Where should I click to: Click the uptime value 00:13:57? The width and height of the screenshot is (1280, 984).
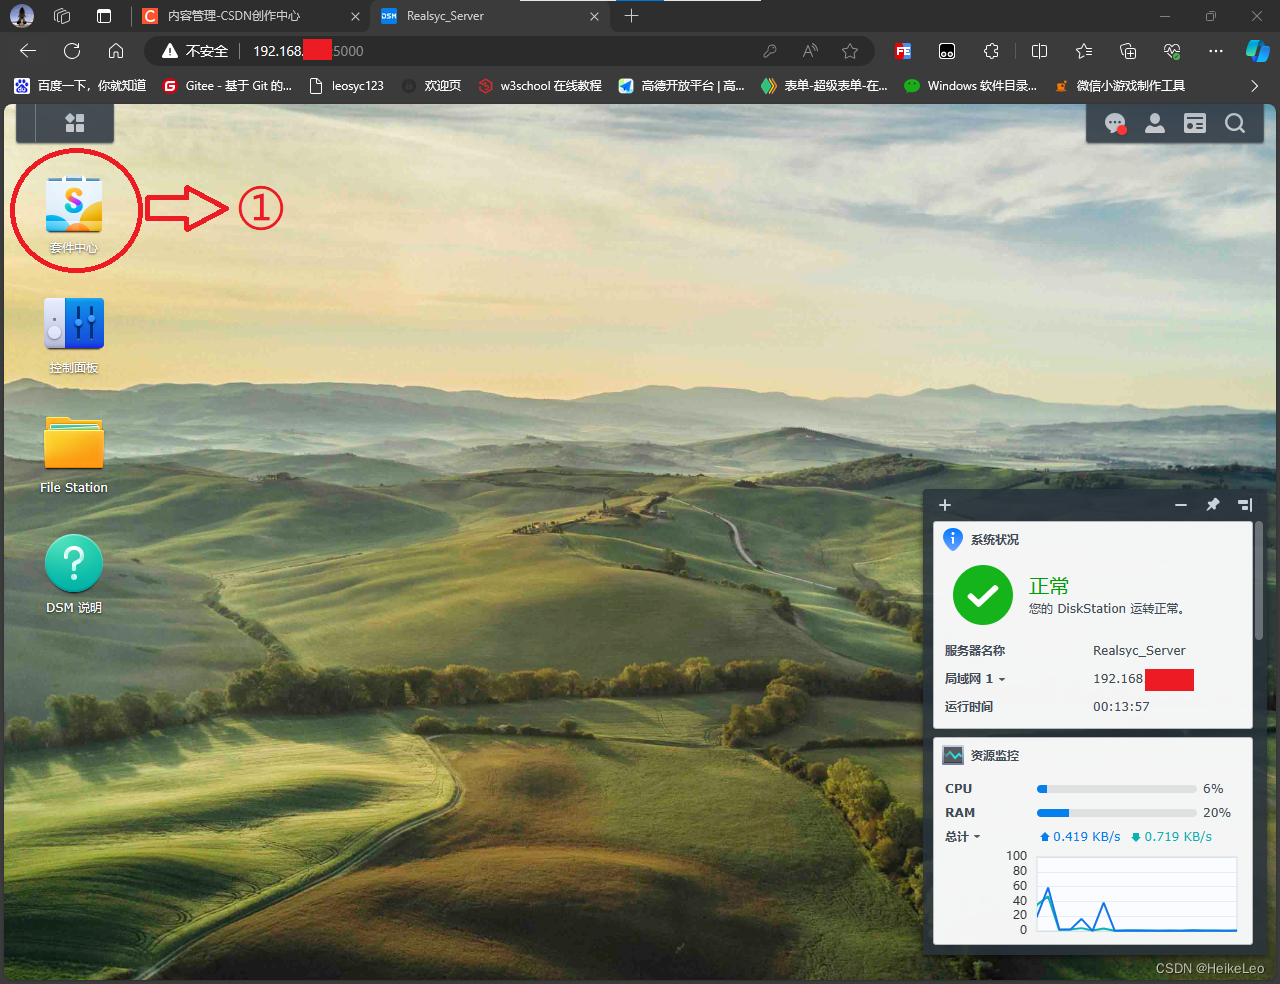pyautogui.click(x=1121, y=706)
